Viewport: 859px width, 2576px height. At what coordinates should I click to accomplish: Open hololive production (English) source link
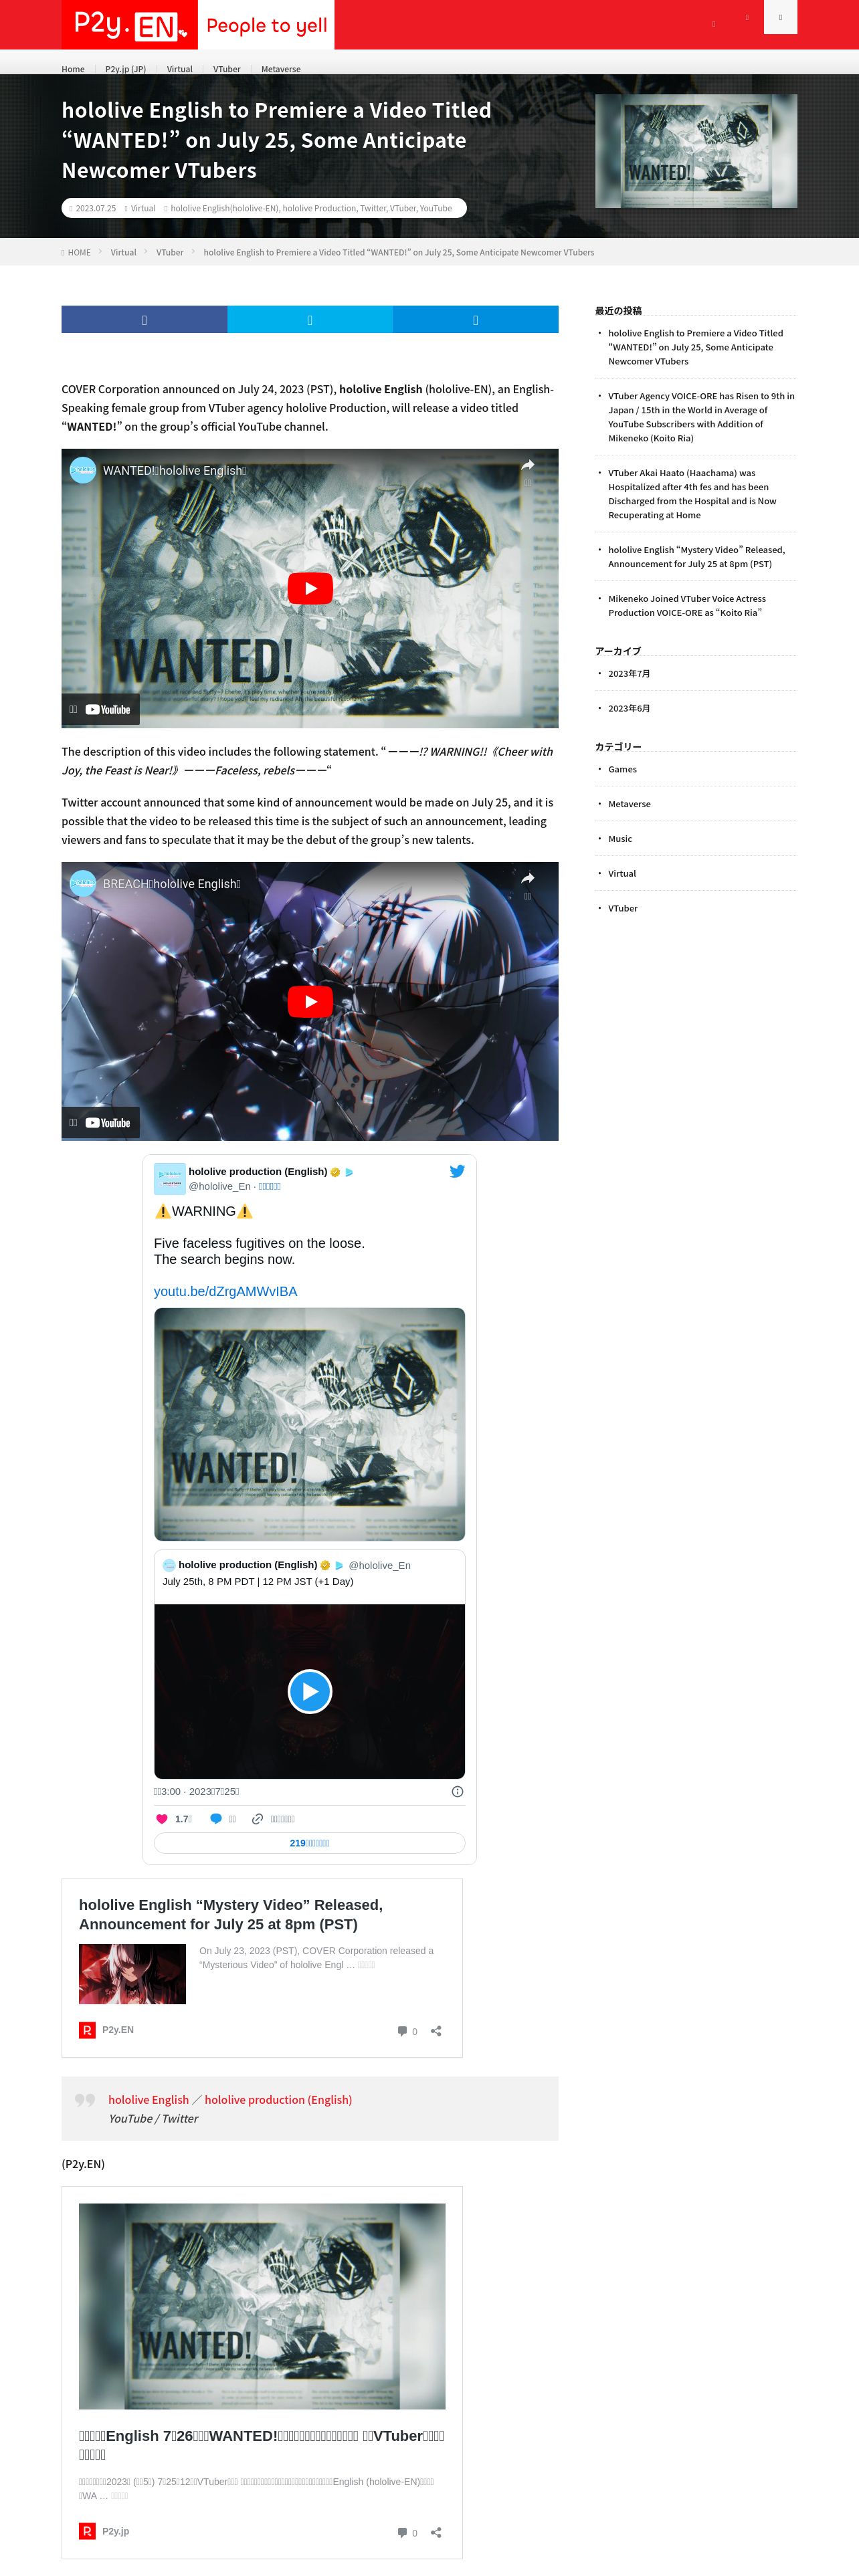[278, 2100]
